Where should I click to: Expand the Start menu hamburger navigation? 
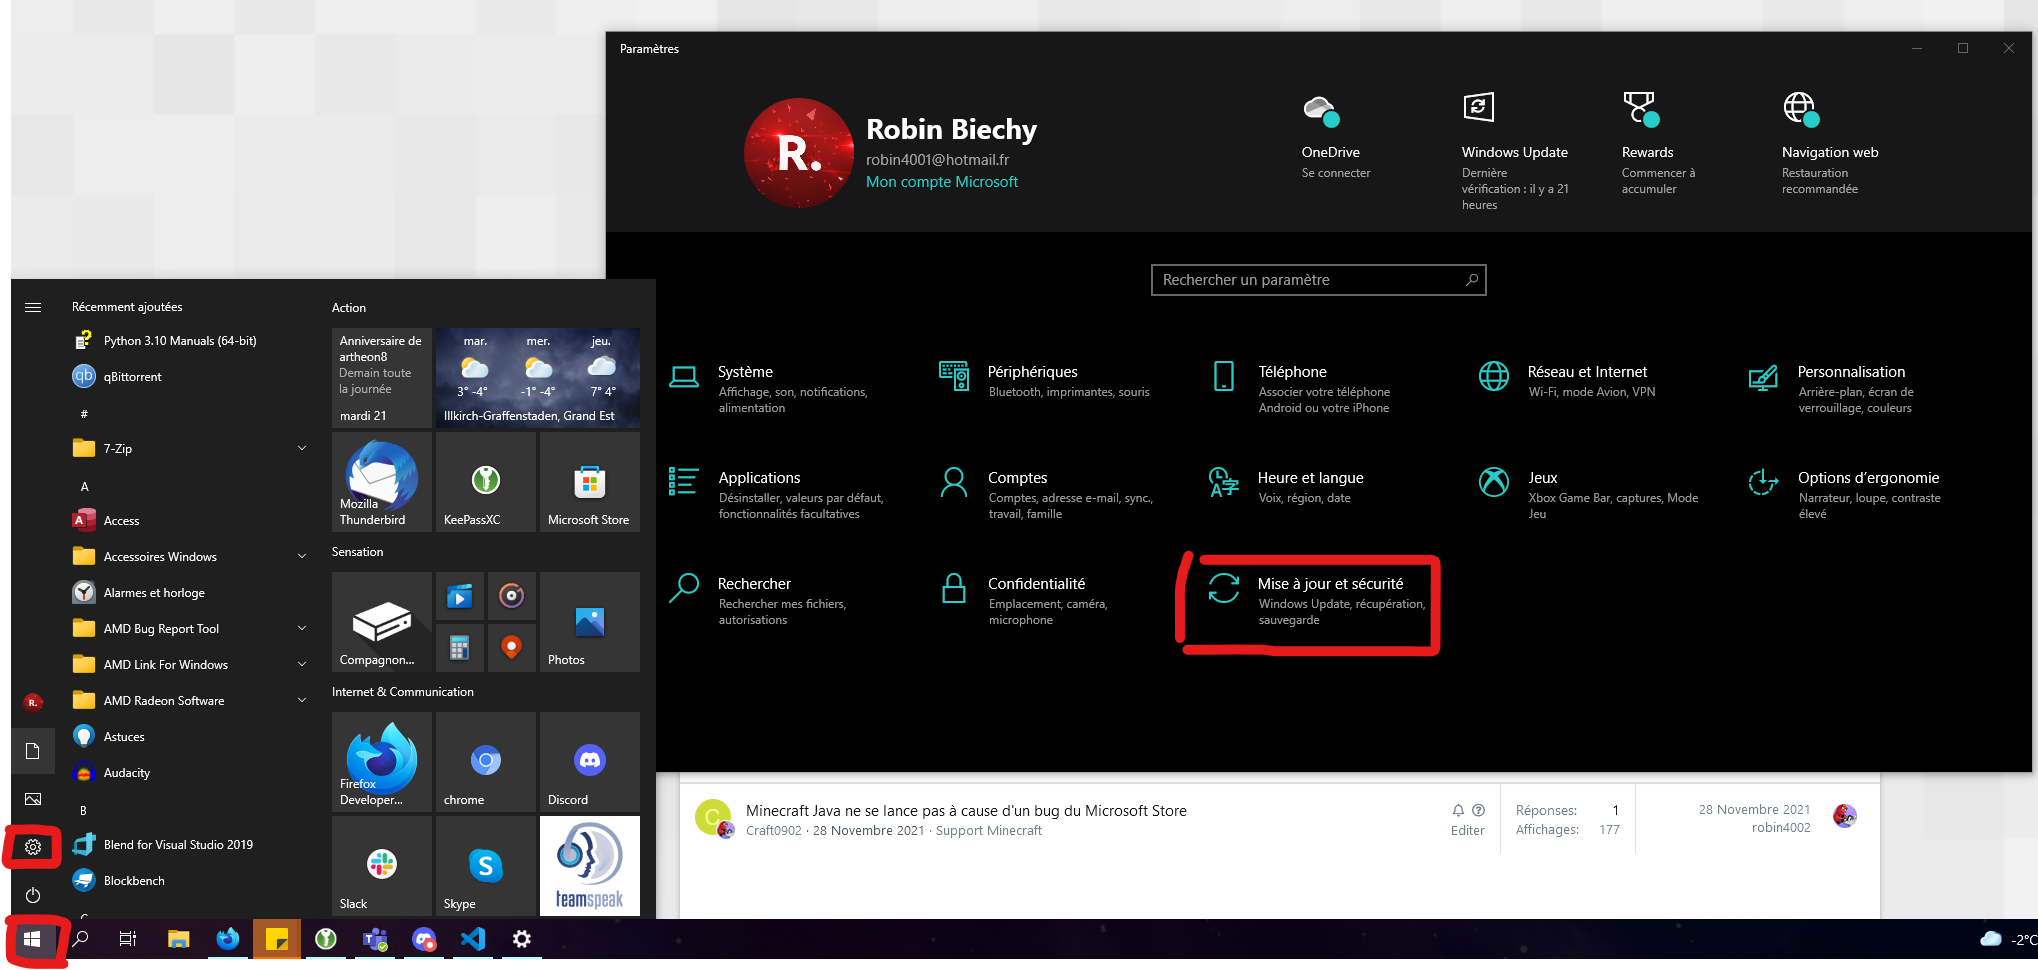pos(33,307)
